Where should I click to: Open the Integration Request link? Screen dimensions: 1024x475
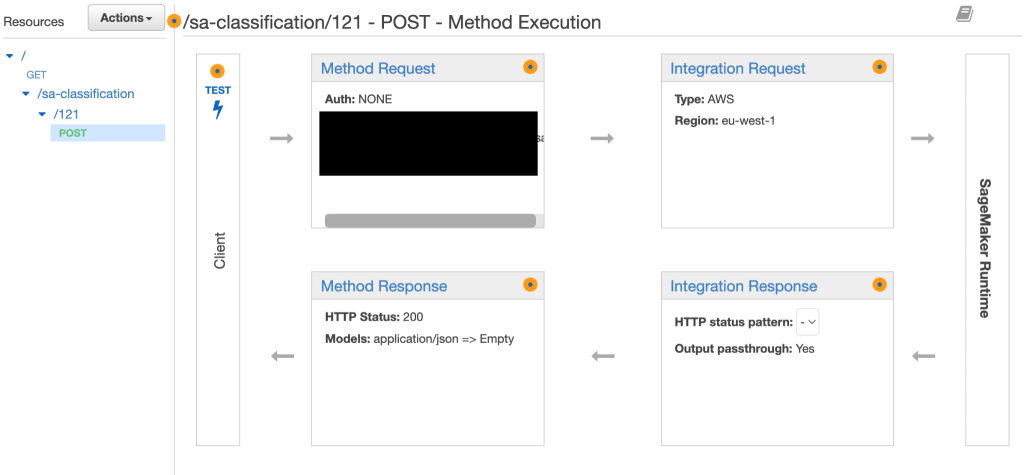(x=738, y=69)
